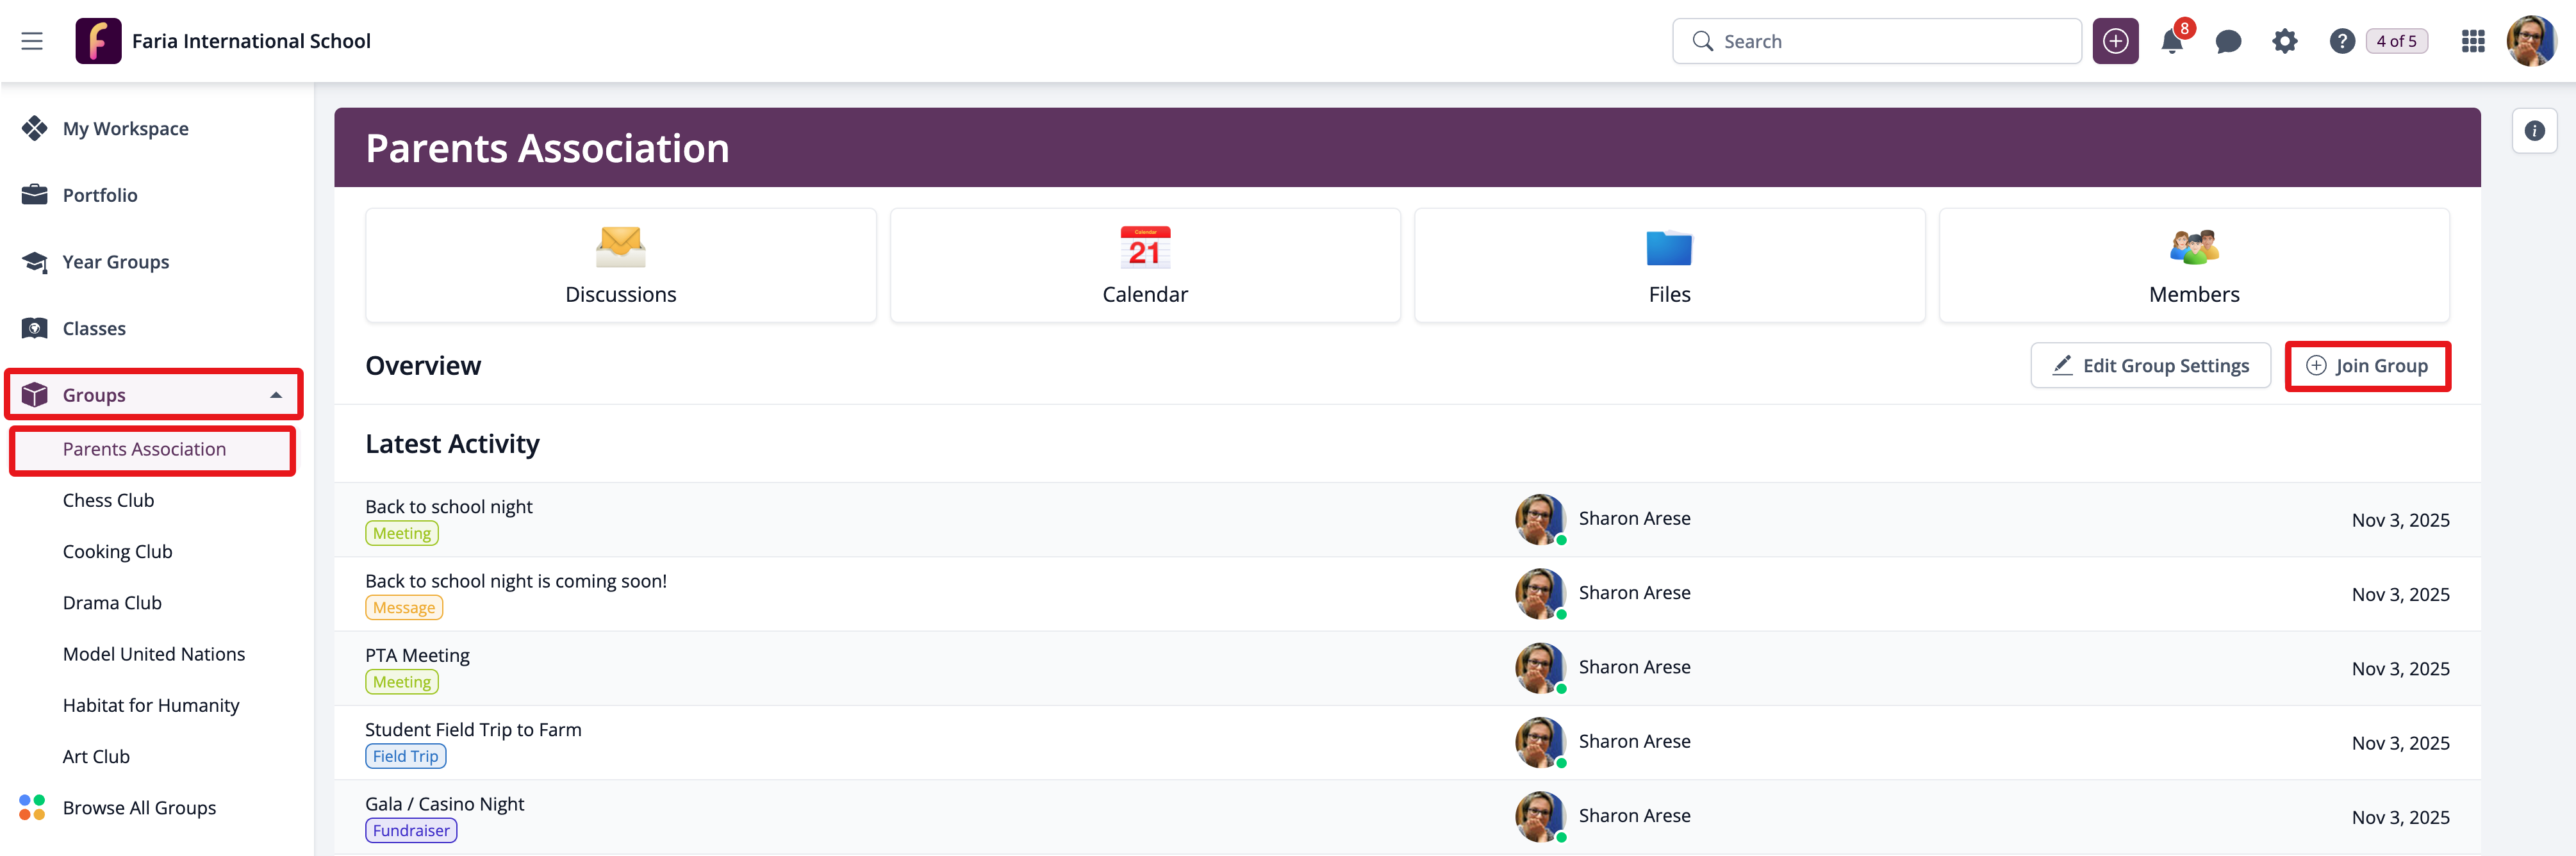This screenshot has height=856, width=2576.
Task: Open the Discussions envelope tile
Action: pyautogui.click(x=620, y=265)
